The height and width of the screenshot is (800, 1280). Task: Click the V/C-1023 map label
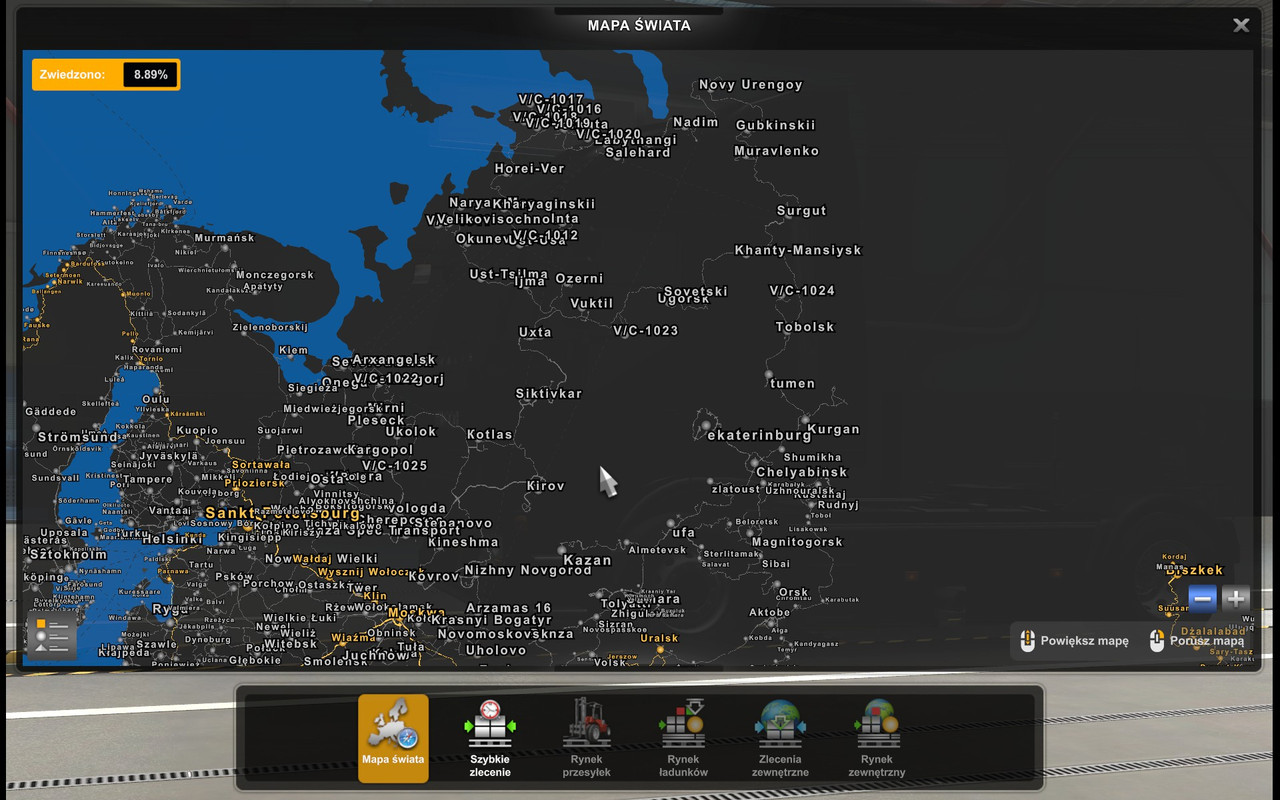pyautogui.click(x=646, y=331)
